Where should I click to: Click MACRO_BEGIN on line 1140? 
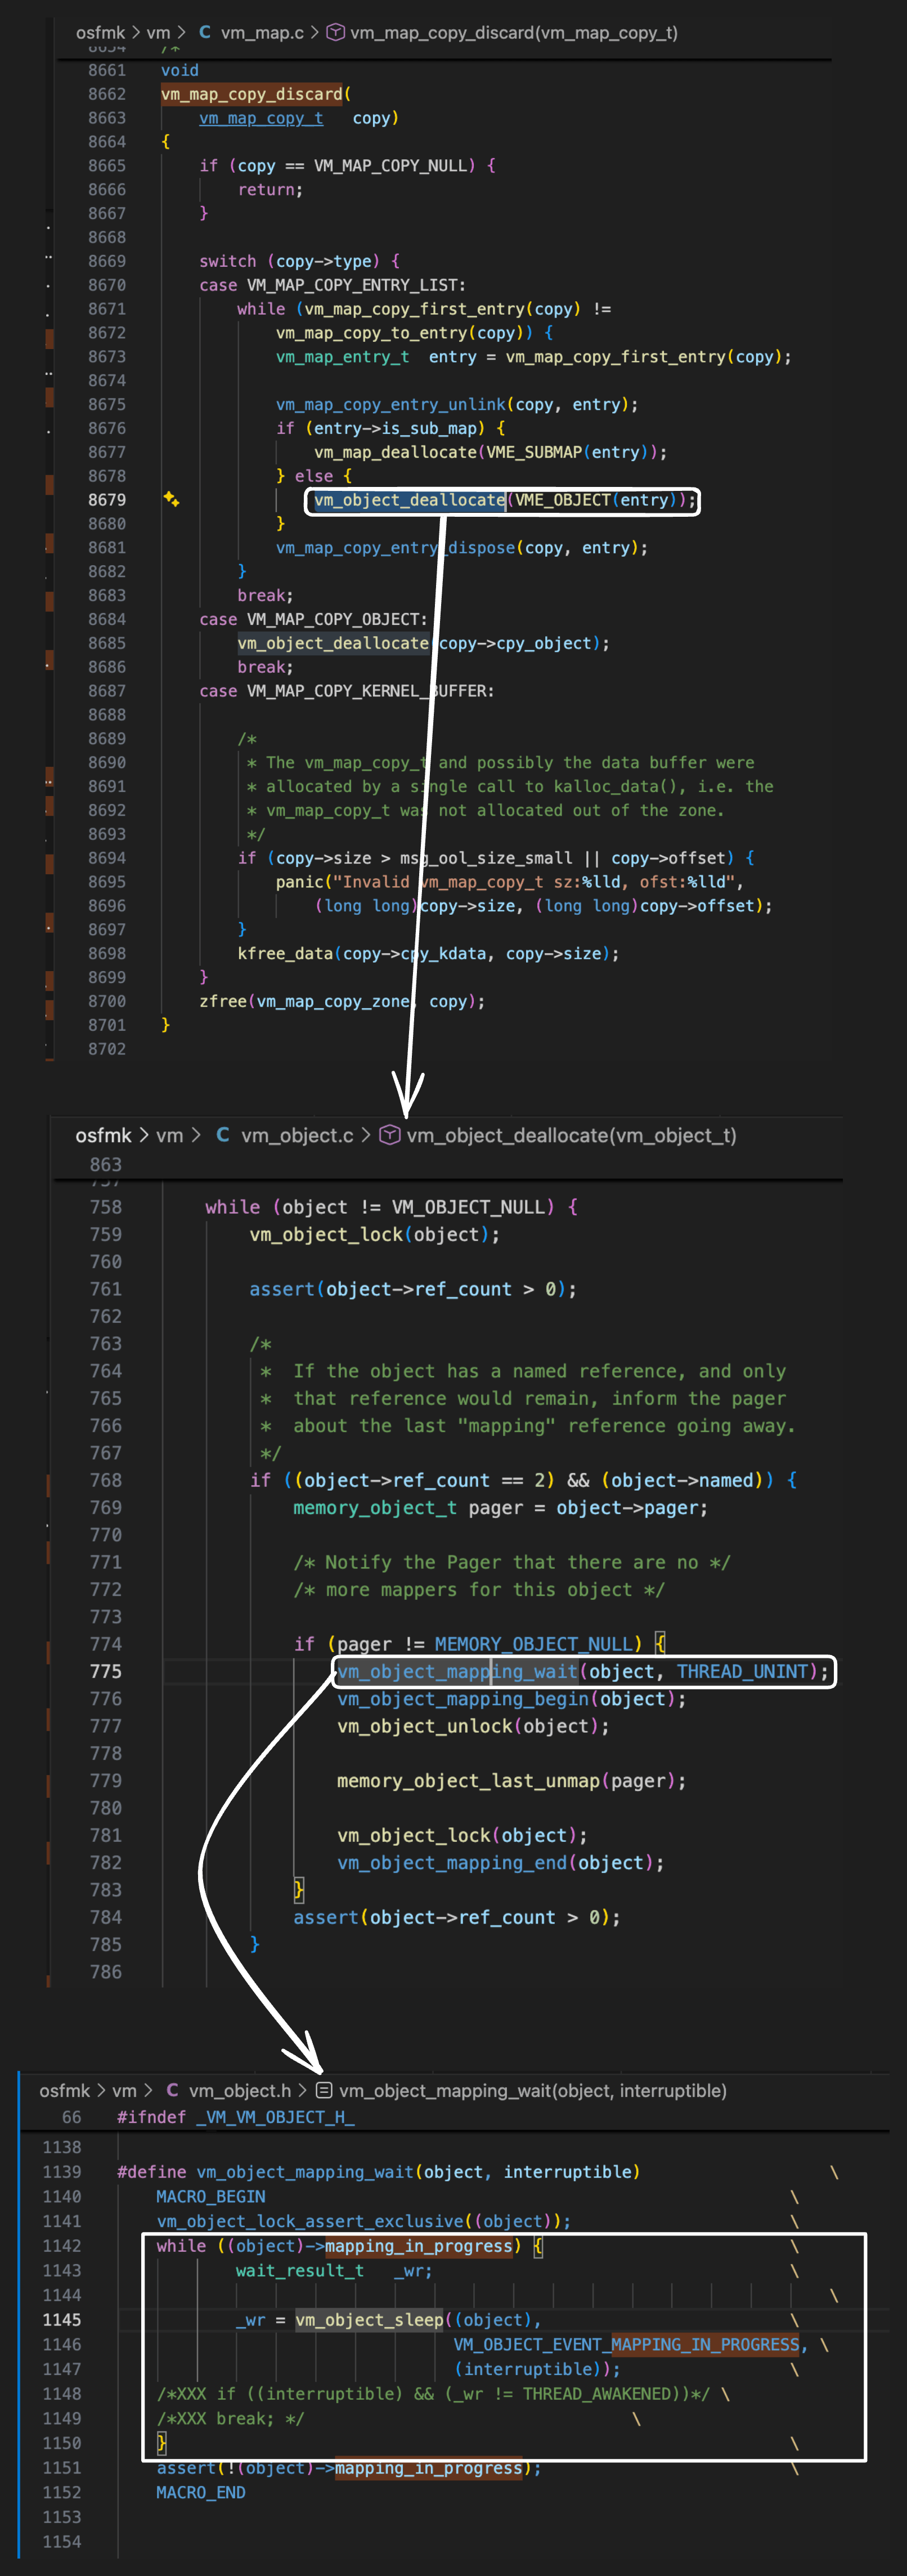click(211, 2196)
